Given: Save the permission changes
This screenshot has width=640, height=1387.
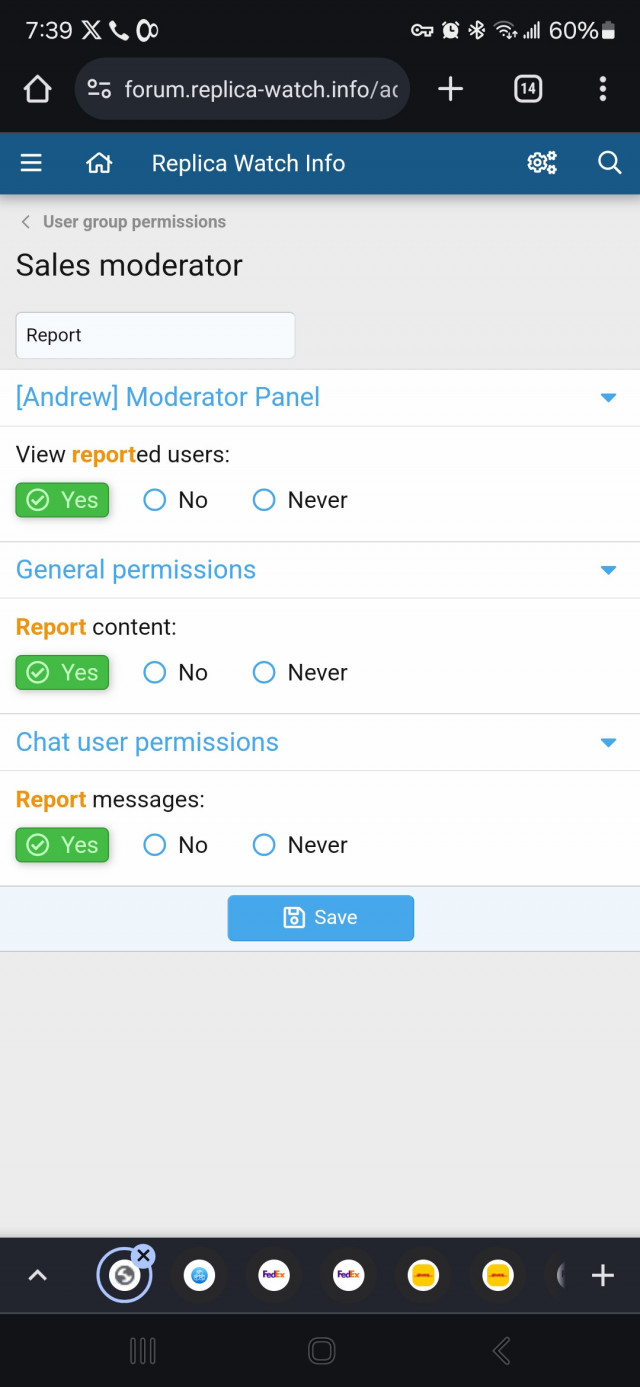Looking at the screenshot, I should pos(320,918).
